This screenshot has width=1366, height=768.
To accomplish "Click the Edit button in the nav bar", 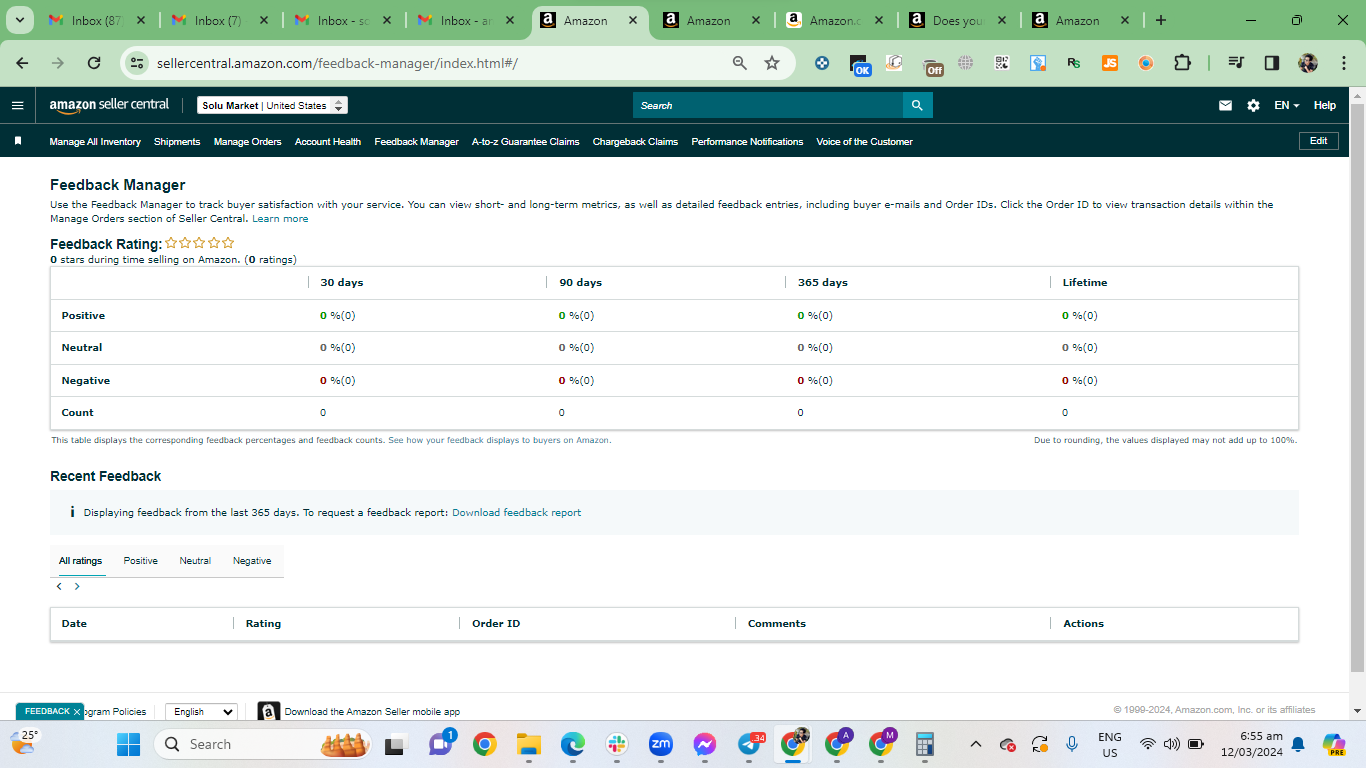I will coord(1318,141).
